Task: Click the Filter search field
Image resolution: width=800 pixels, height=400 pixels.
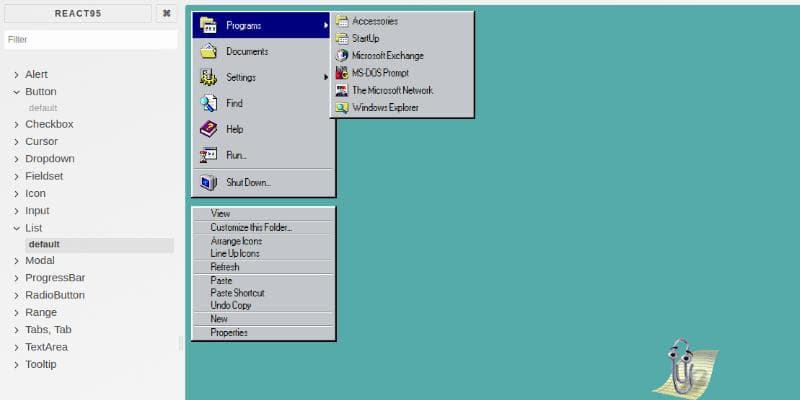Action: point(91,39)
